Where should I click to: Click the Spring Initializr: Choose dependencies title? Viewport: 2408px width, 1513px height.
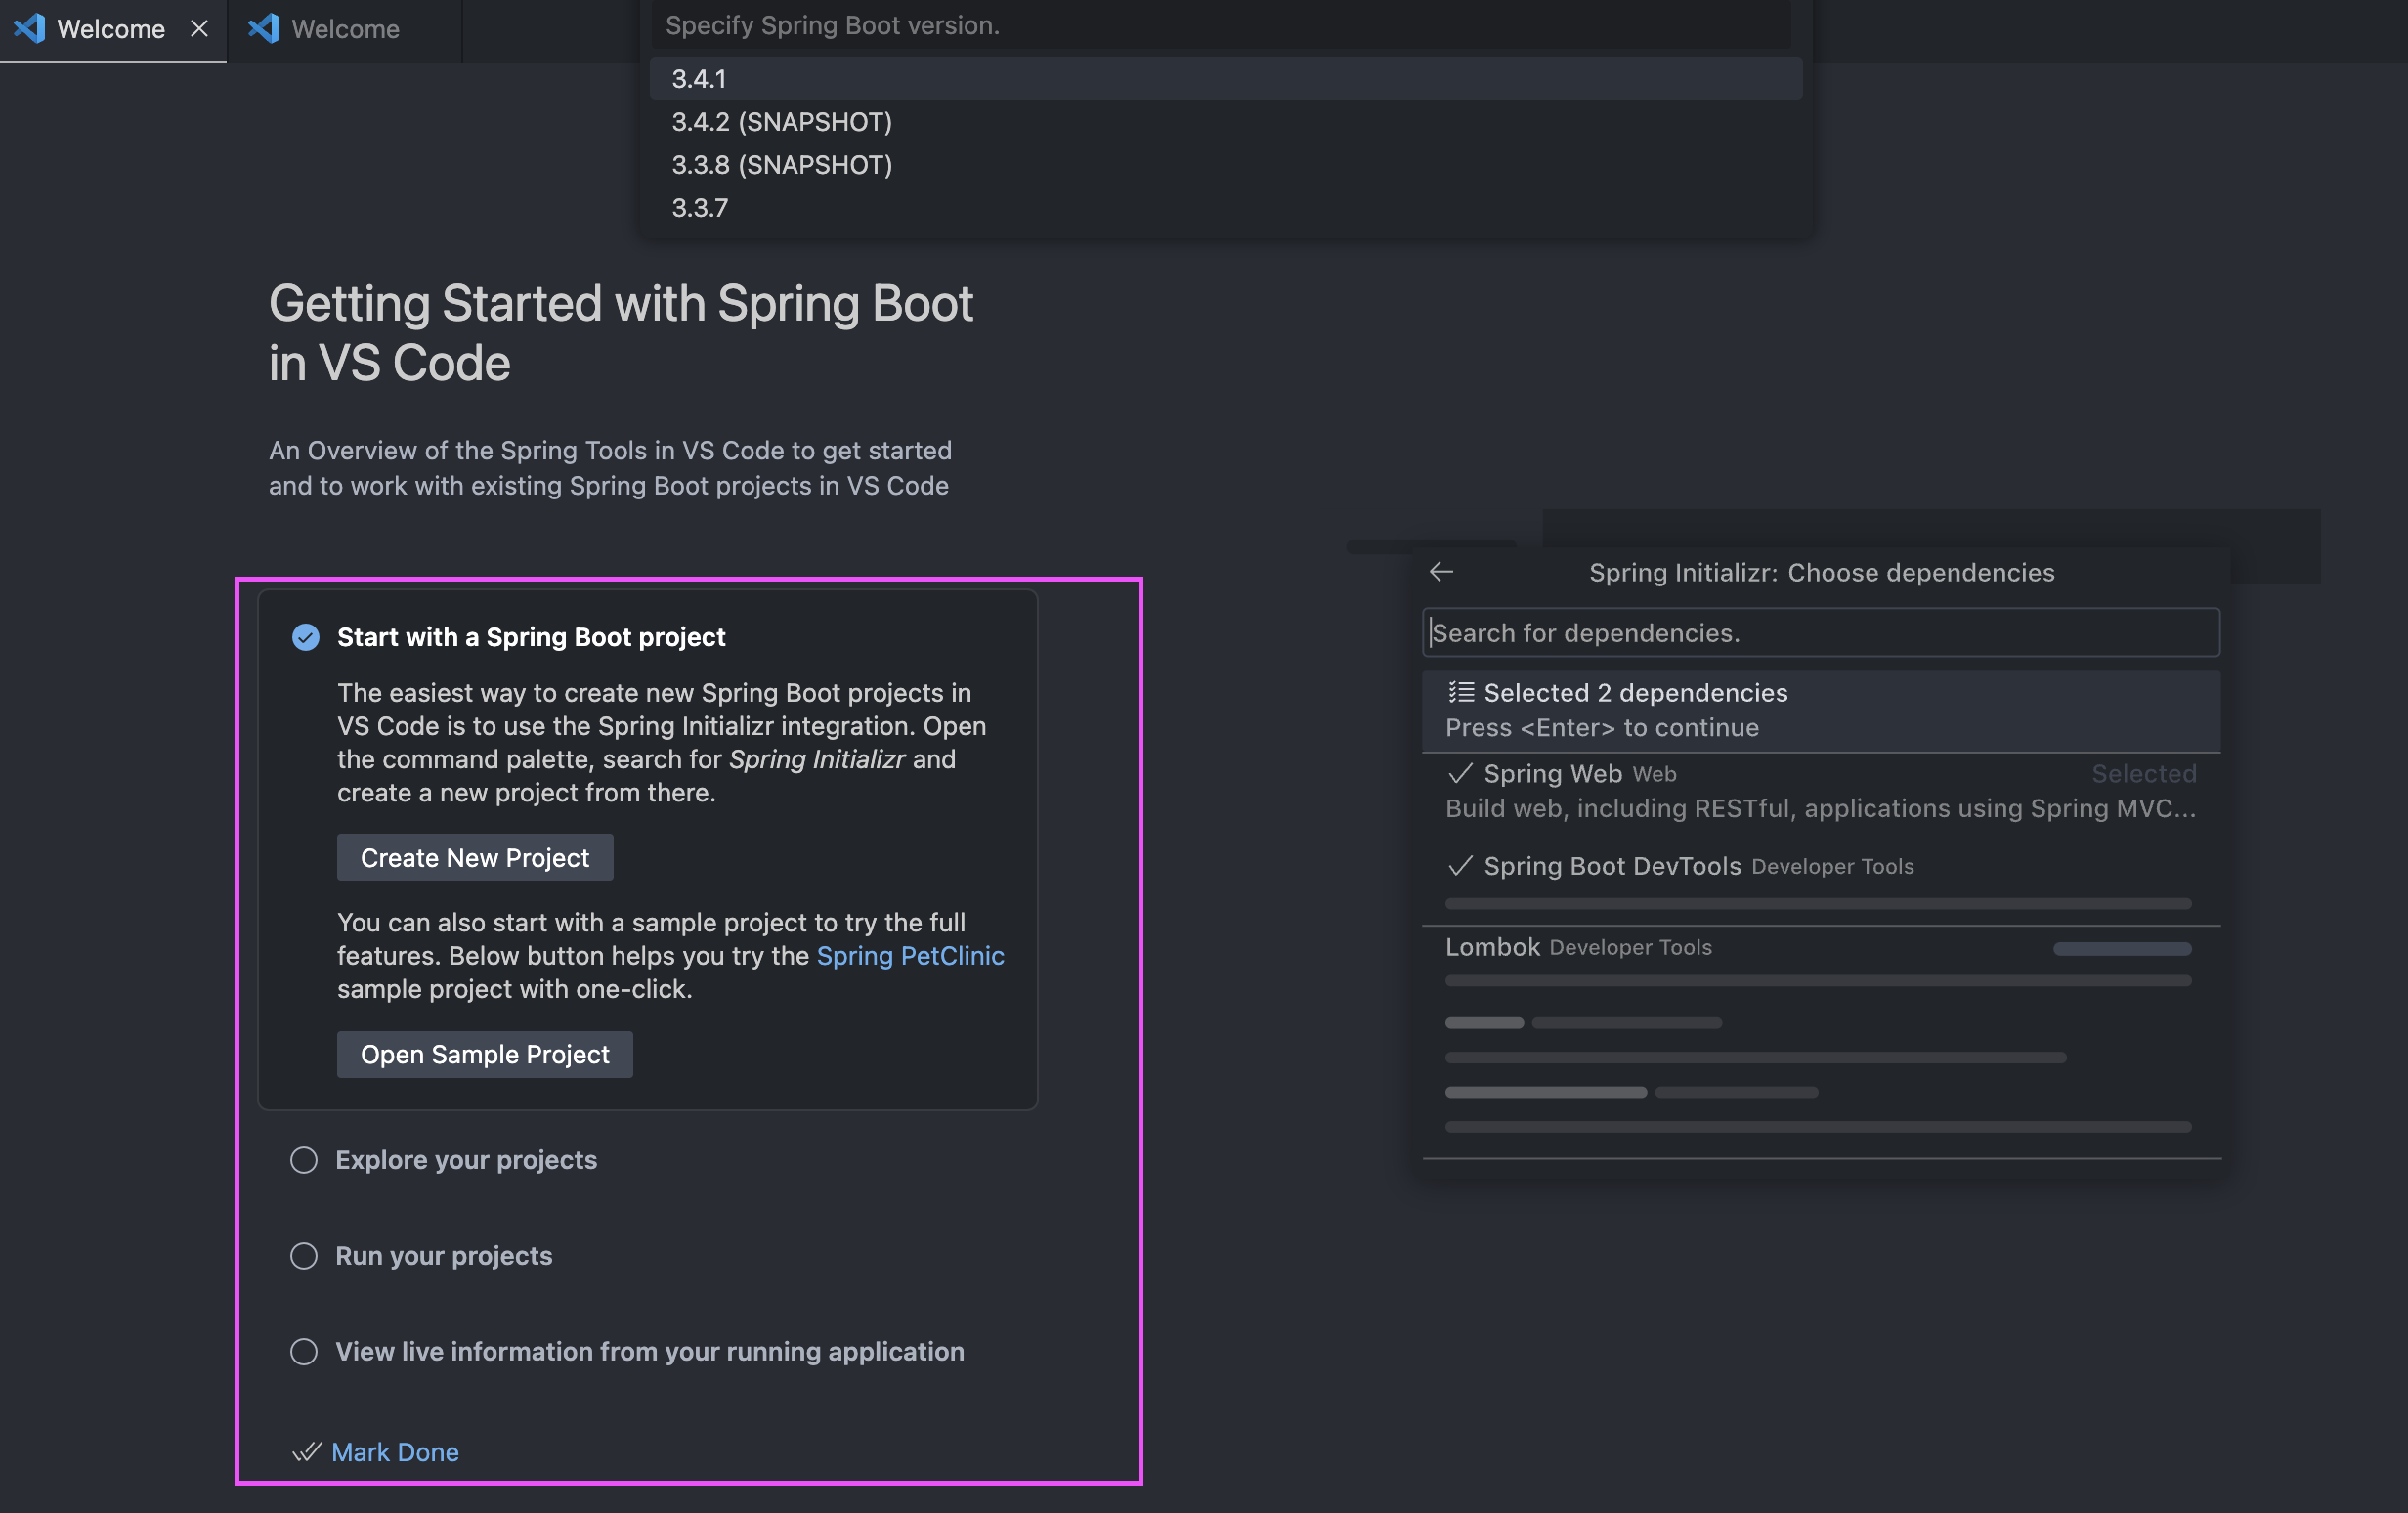(x=1822, y=572)
